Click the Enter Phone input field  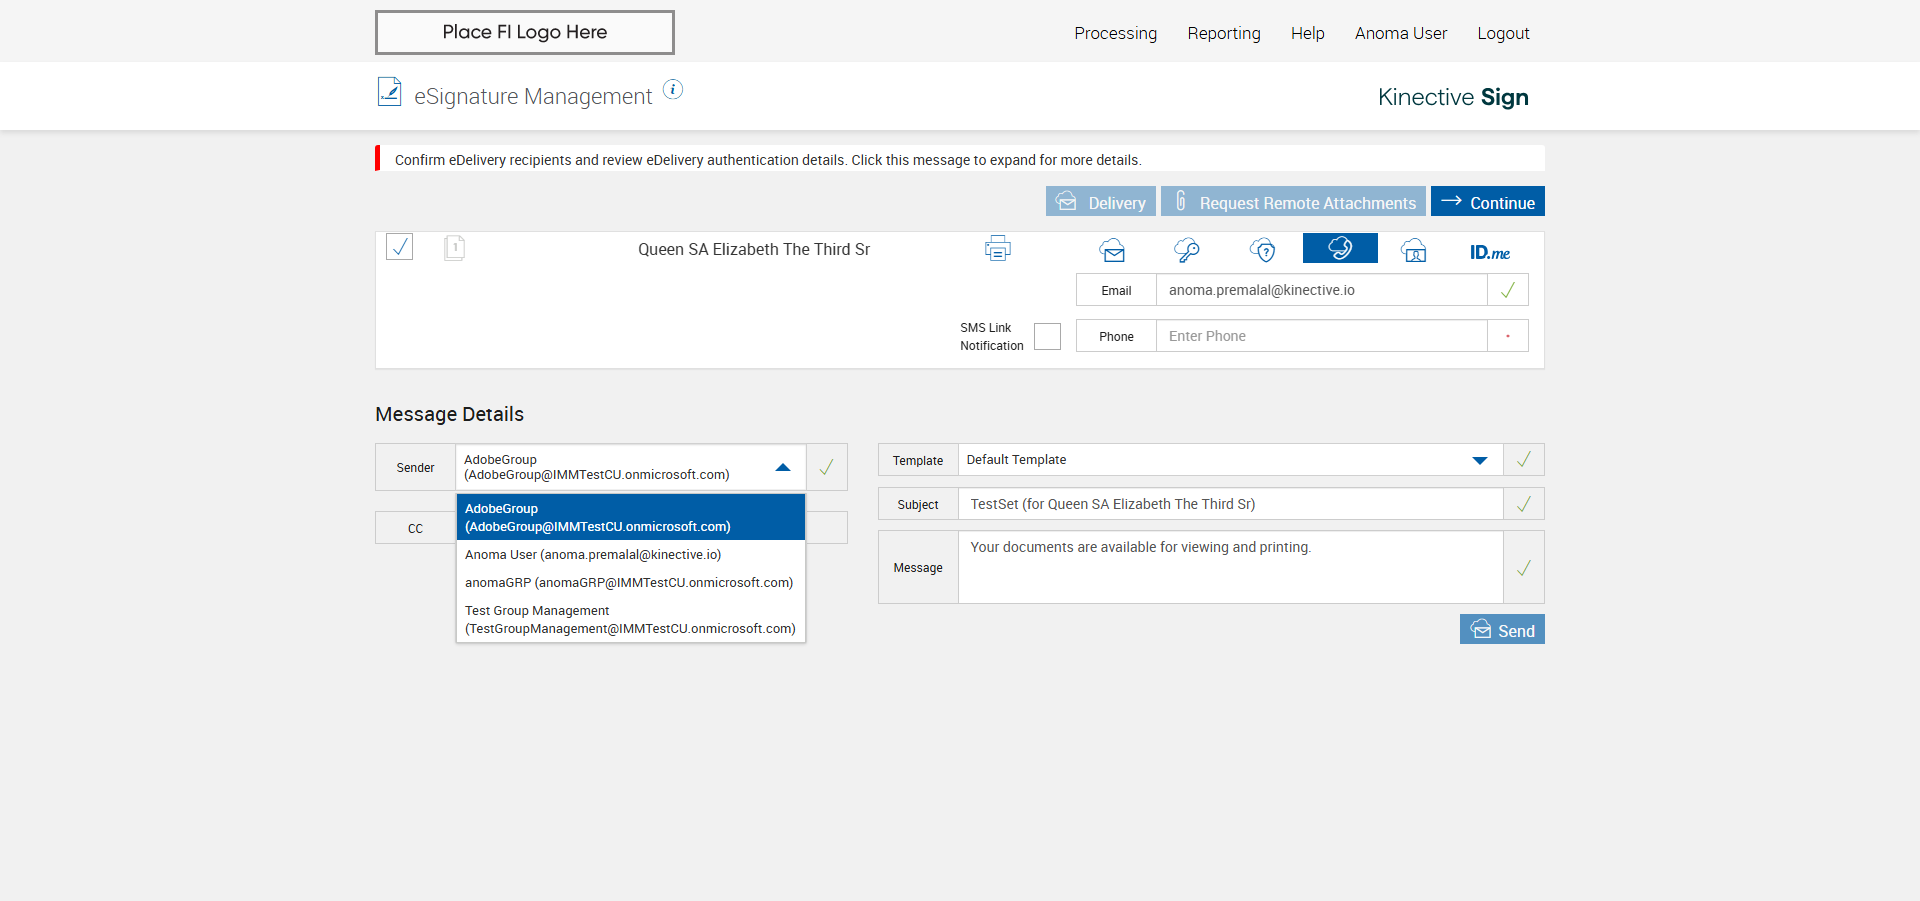pyautogui.click(x=1321, y=336)
